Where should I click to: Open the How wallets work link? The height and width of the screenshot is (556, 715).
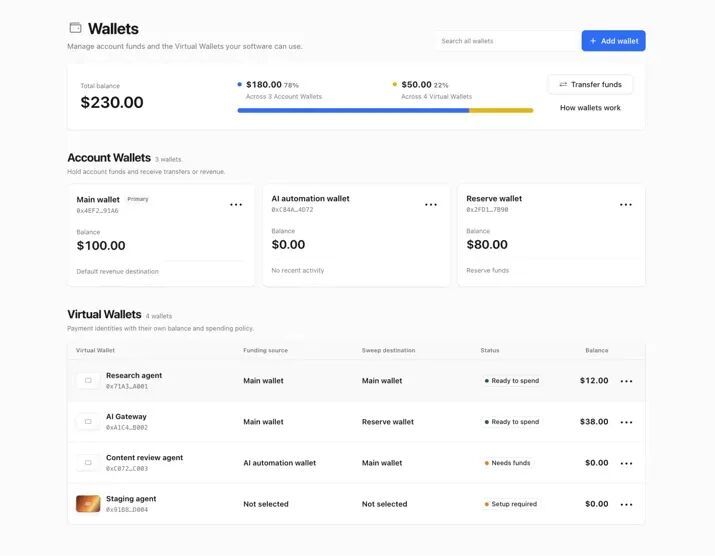pyautogui.click(x=590, y=108)
